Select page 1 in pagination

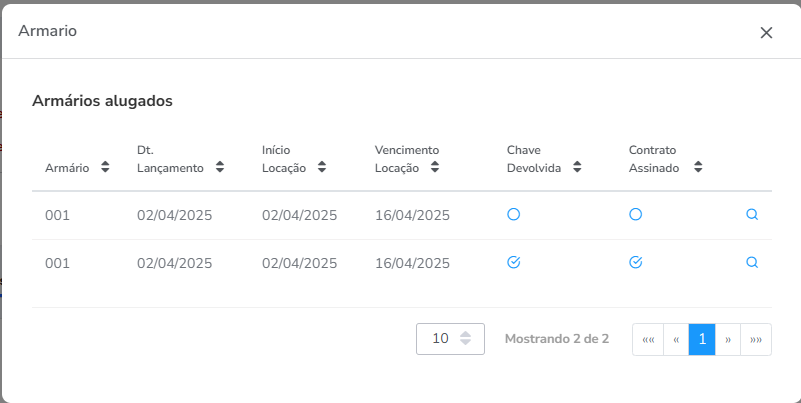702,339
